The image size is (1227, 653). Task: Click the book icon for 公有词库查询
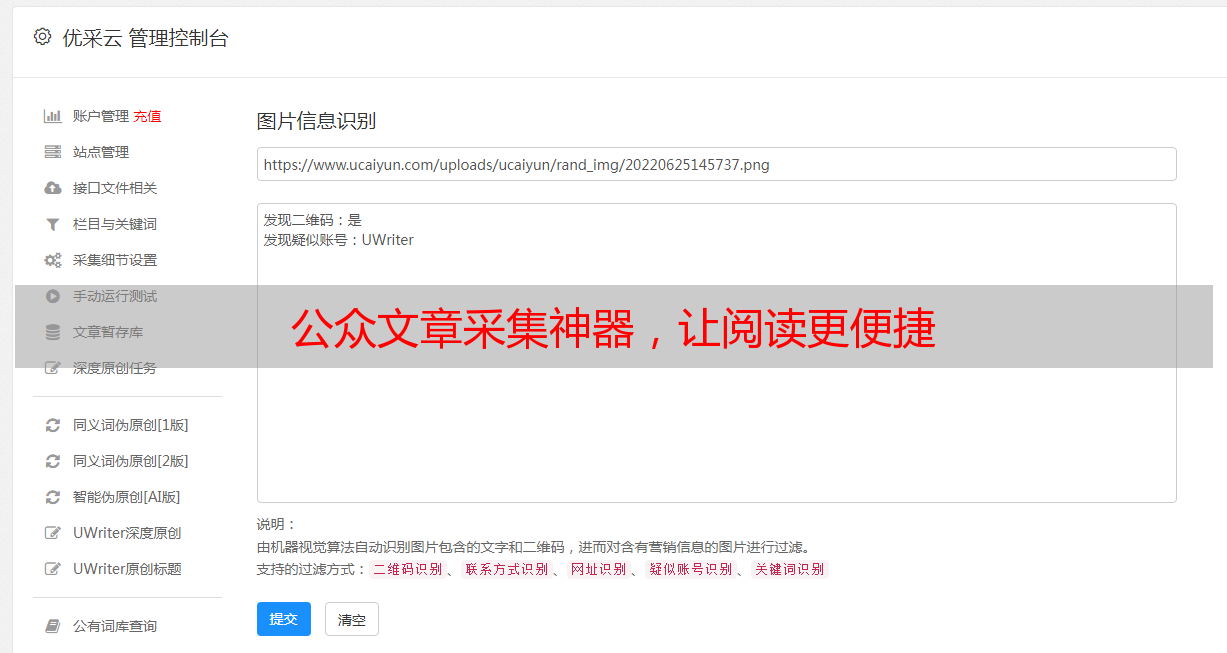click(53, 626)
